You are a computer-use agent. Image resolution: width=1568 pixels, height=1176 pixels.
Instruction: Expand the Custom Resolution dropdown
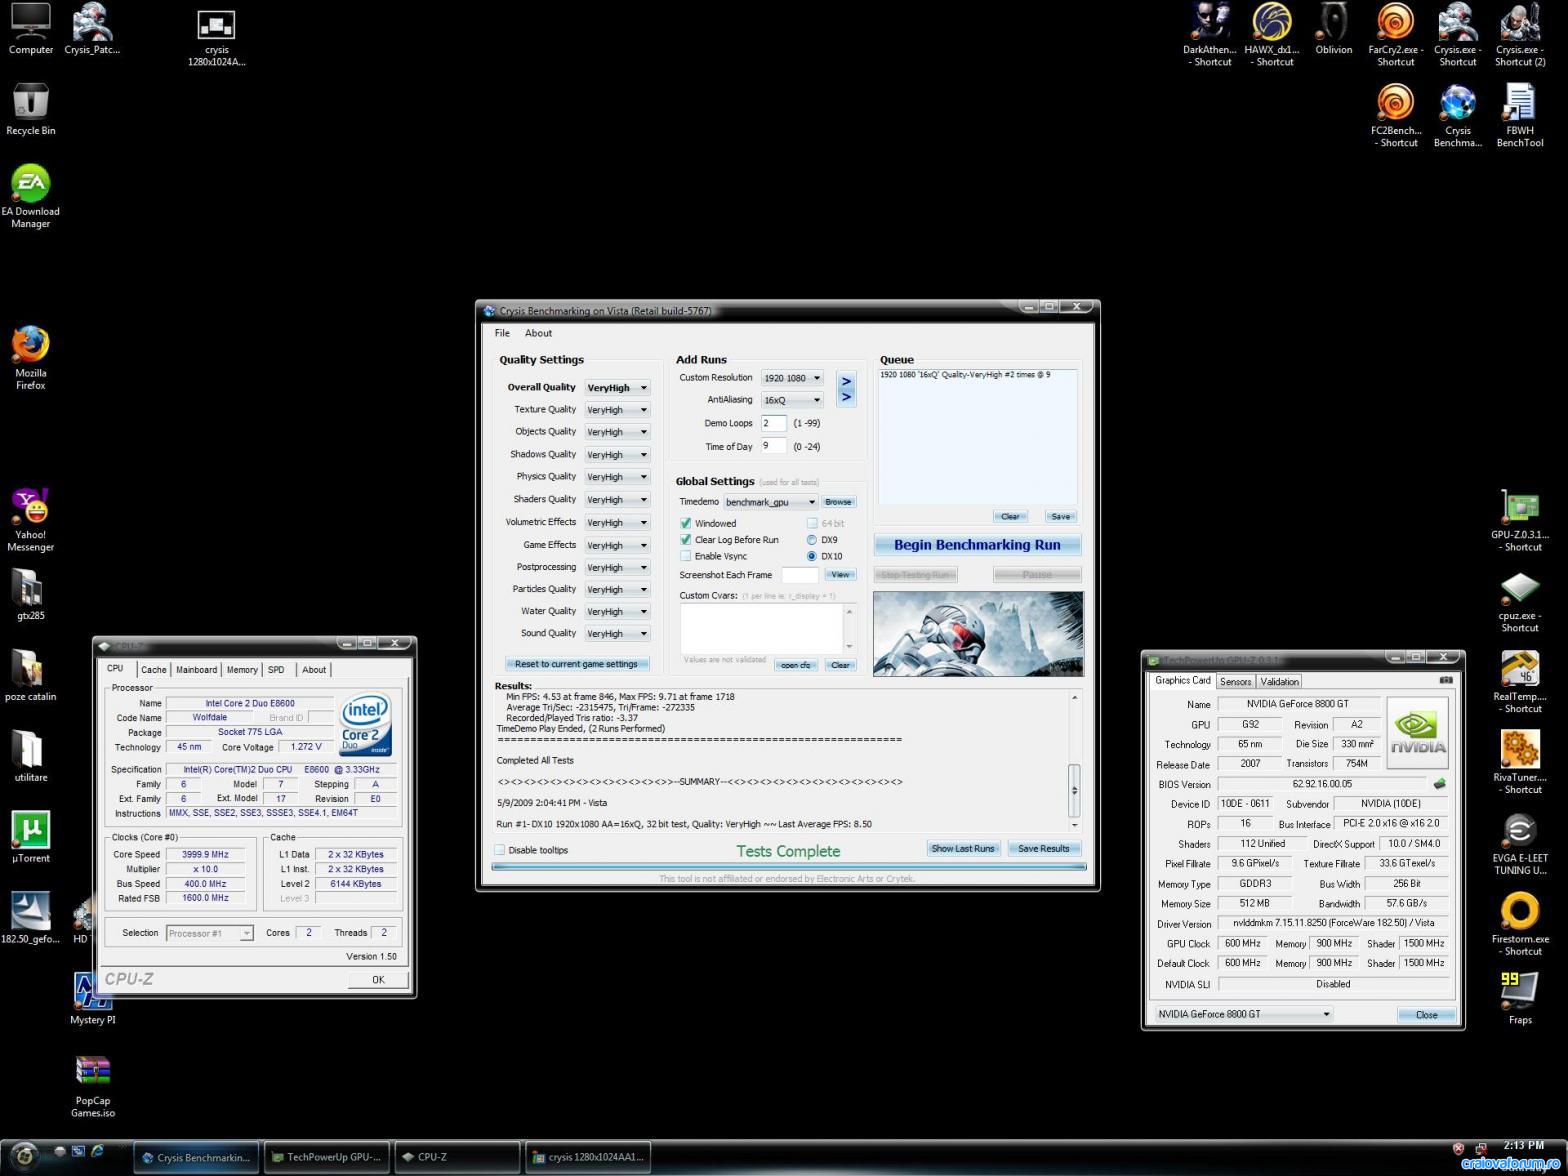pos(791,378)
